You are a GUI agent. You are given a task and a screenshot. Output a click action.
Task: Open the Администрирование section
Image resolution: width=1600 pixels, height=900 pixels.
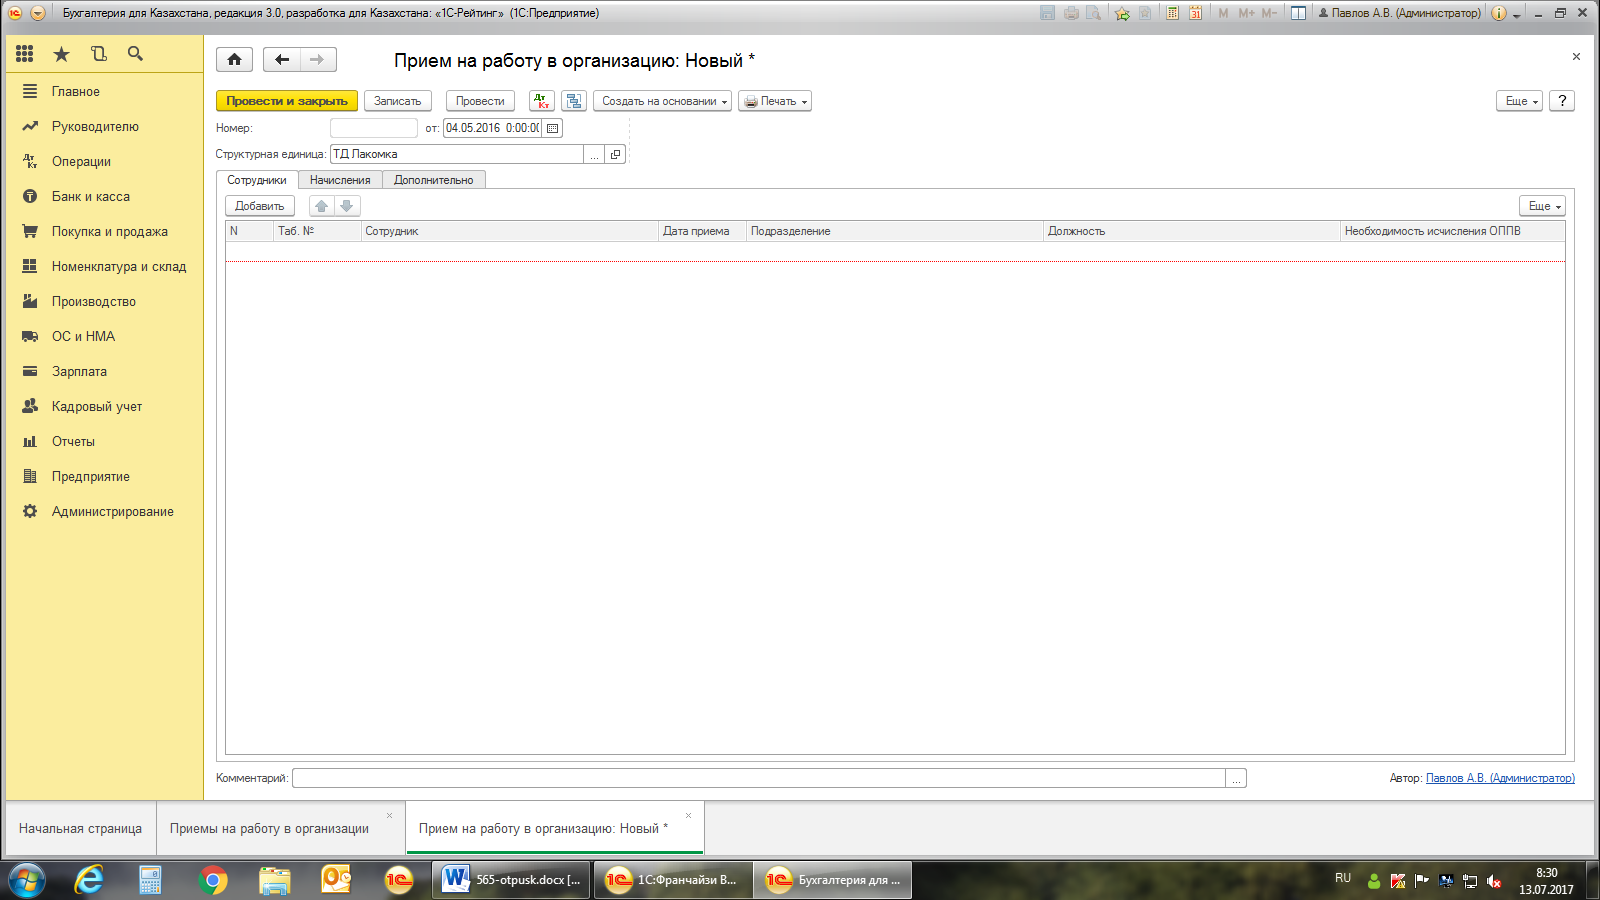[104, 511]
